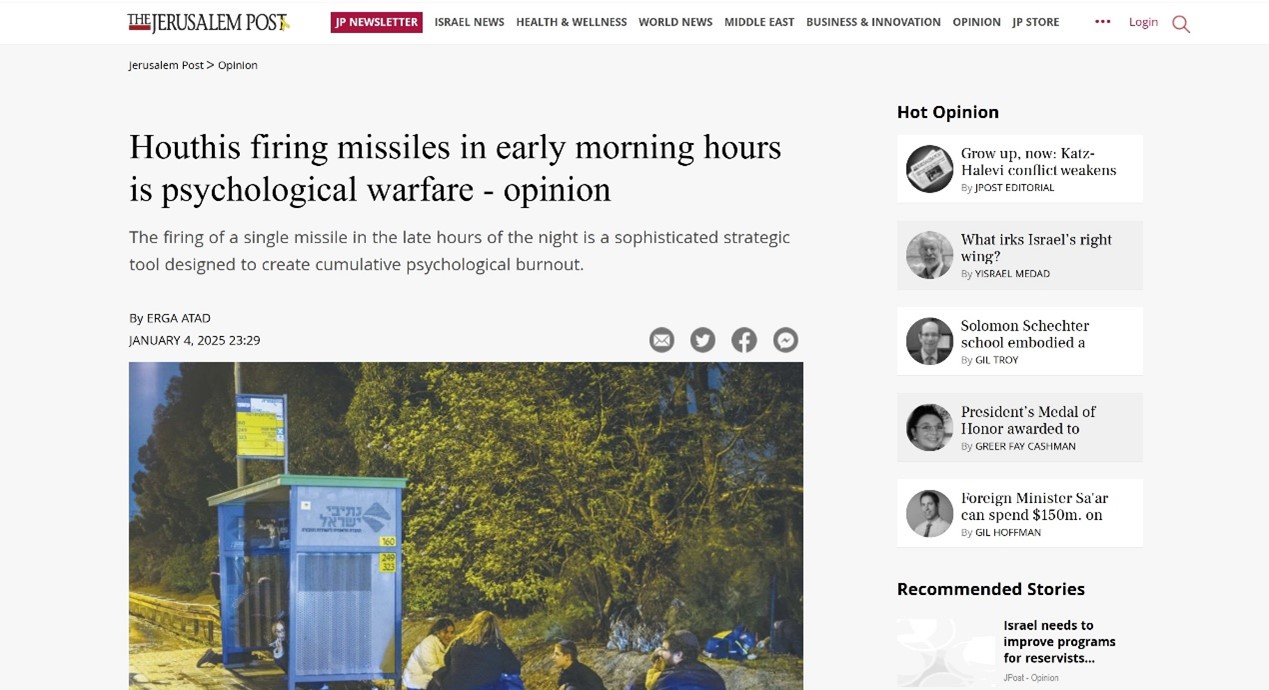Click the Login link

click(1143, 22)
